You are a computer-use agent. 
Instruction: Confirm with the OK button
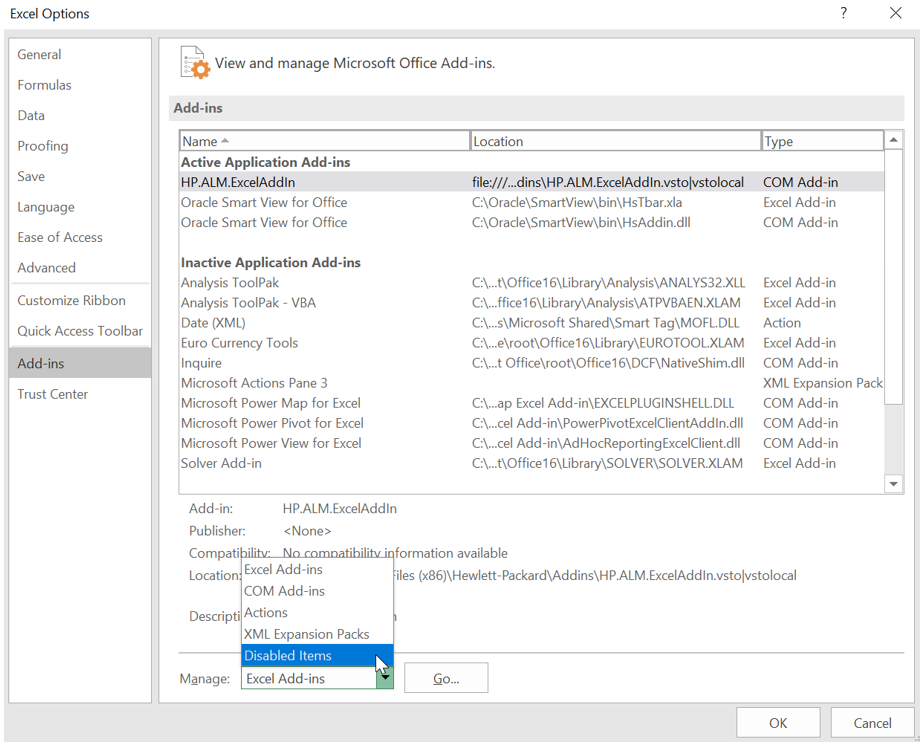pos(778,723)
